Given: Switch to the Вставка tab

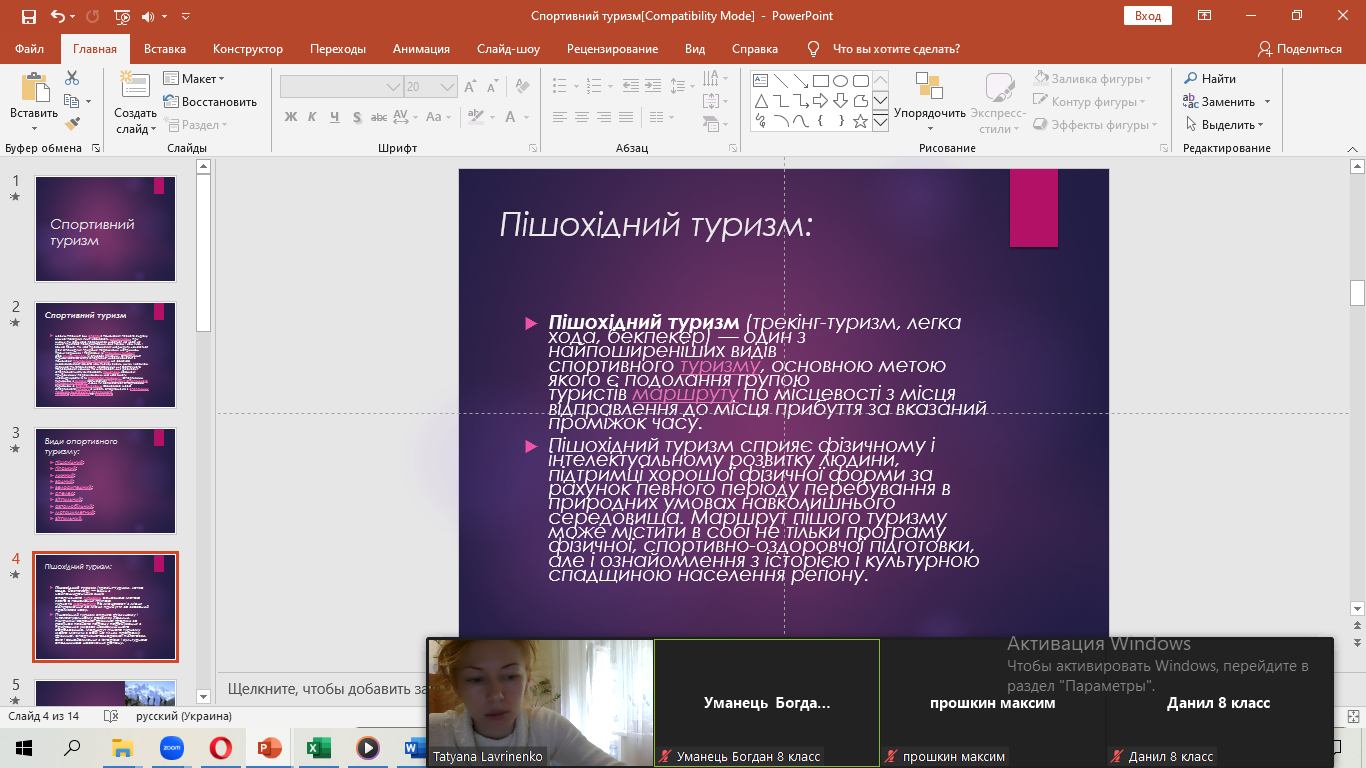Looking at the screenshot, I should (x=165, y=49).
